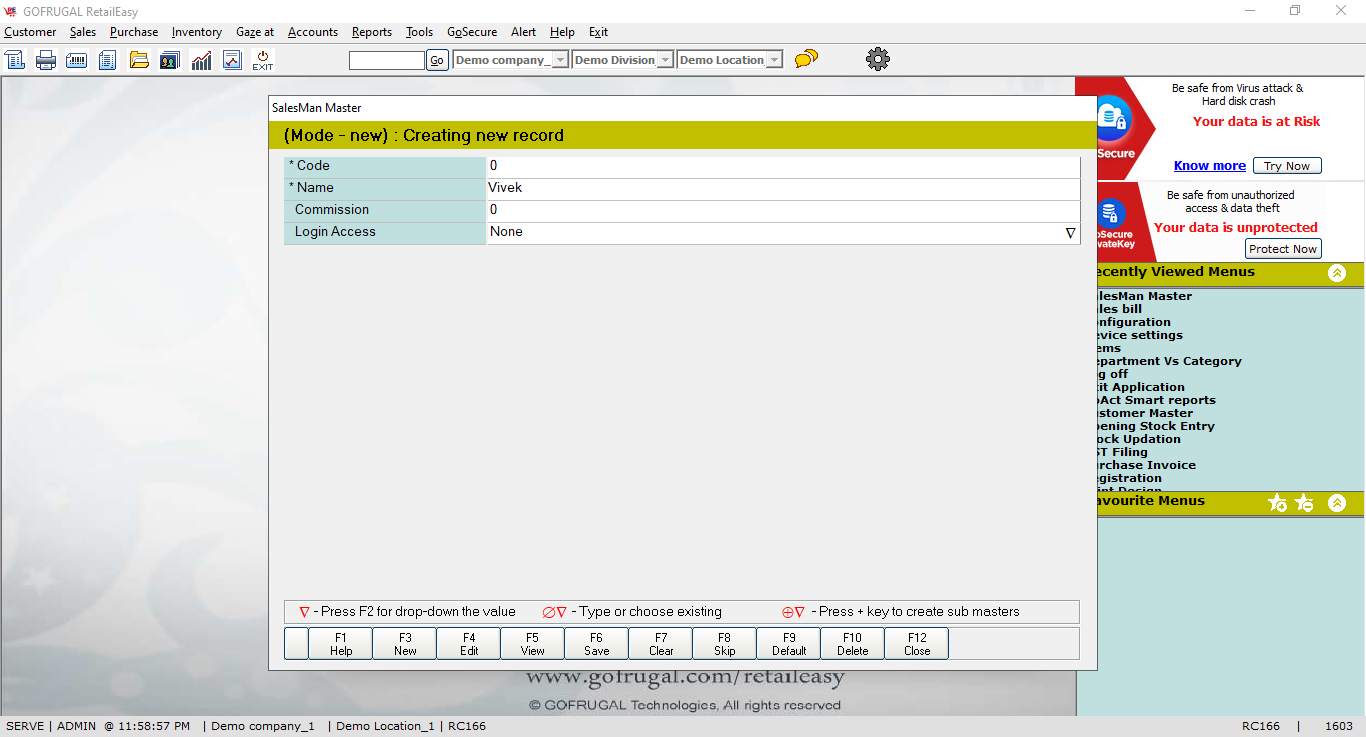Click the Name field containing Vivek

pos(783,188)
